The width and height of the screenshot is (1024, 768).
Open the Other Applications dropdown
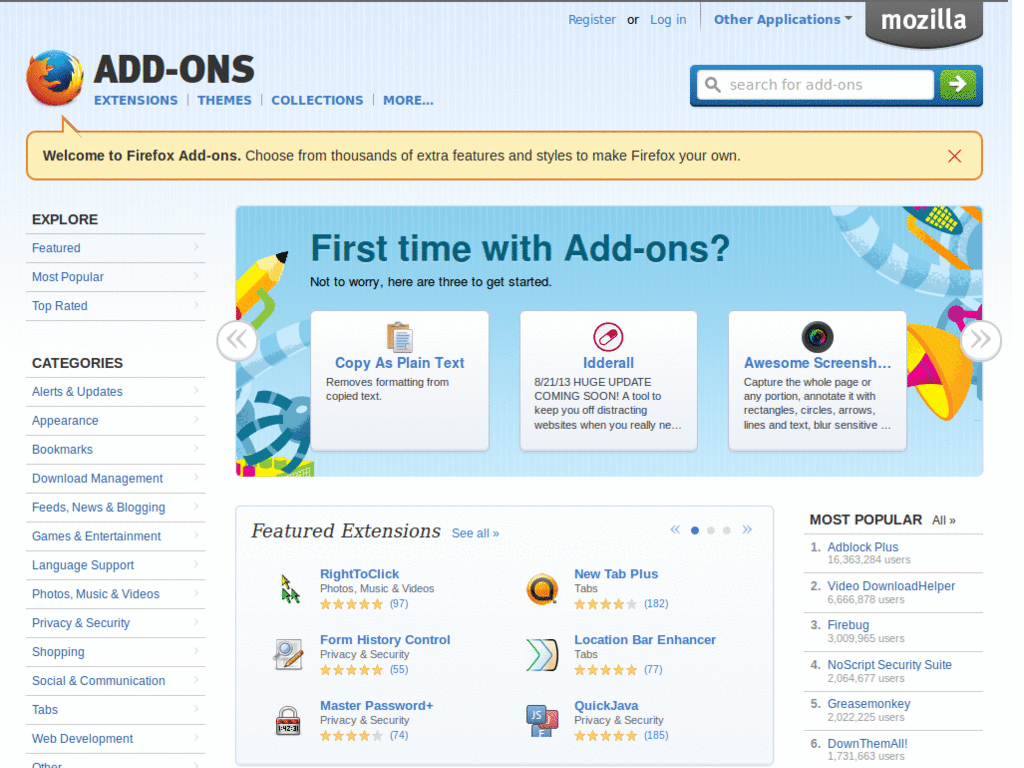782,19
